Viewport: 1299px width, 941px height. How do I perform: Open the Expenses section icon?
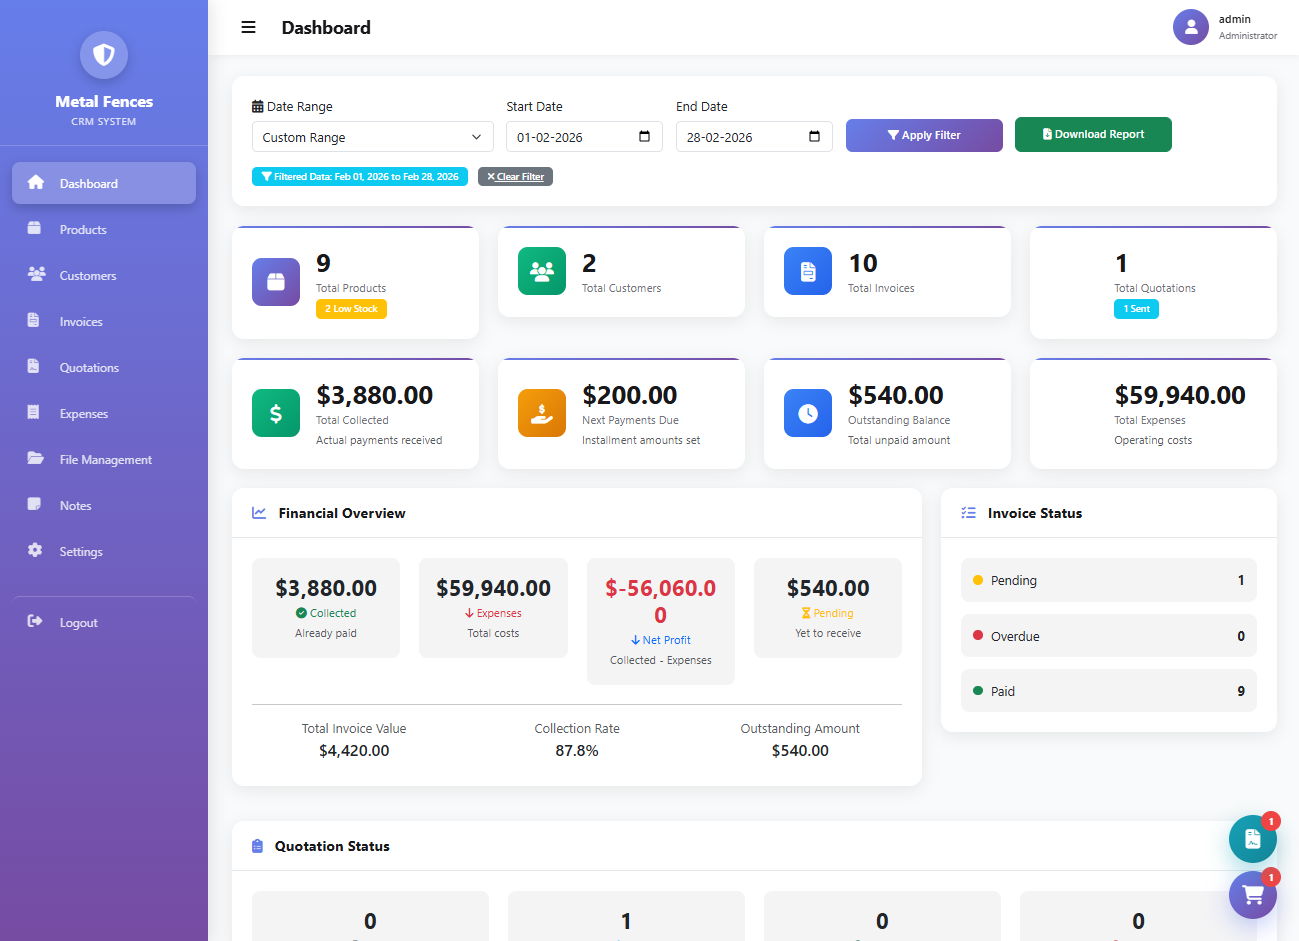(x=35, y=413)
